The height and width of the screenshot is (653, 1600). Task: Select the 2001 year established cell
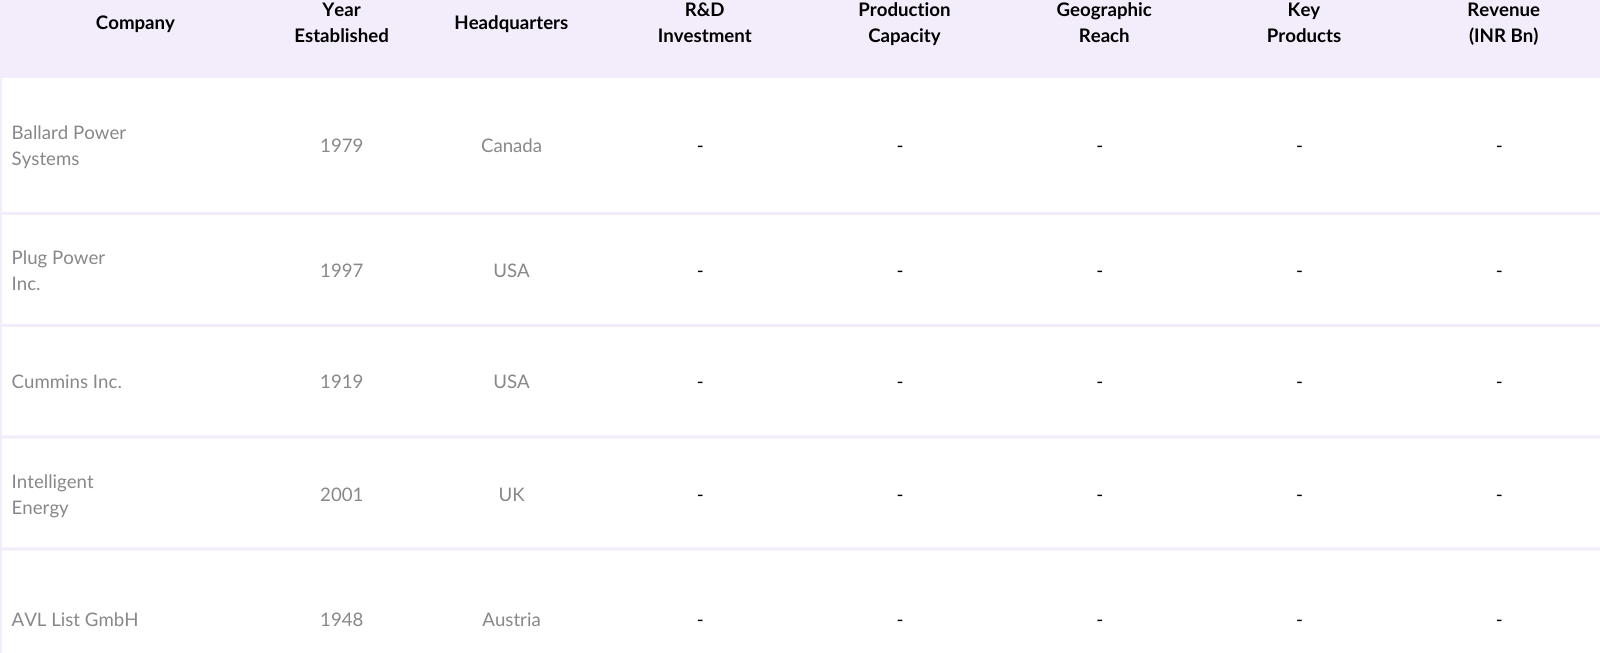point(341,495)
